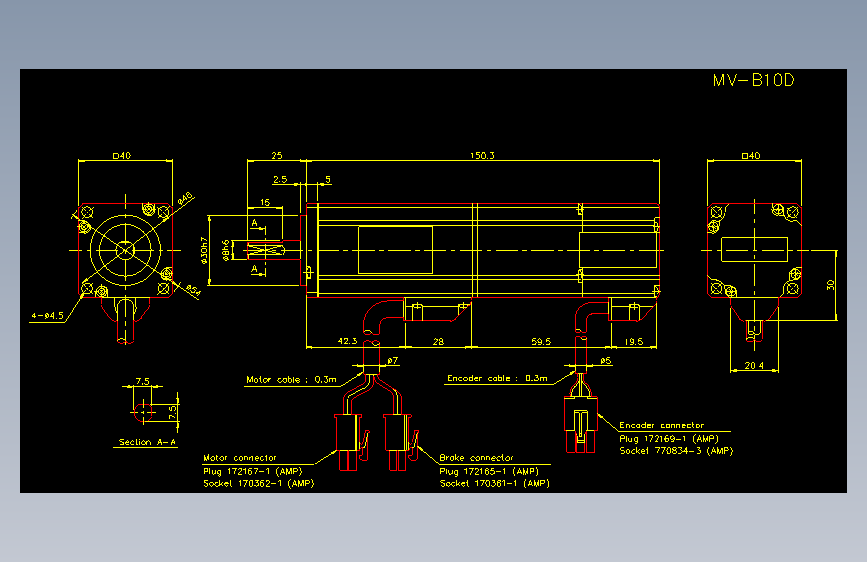Select the 15 key length dimension

pyautogui.click(x=265, y=202)
